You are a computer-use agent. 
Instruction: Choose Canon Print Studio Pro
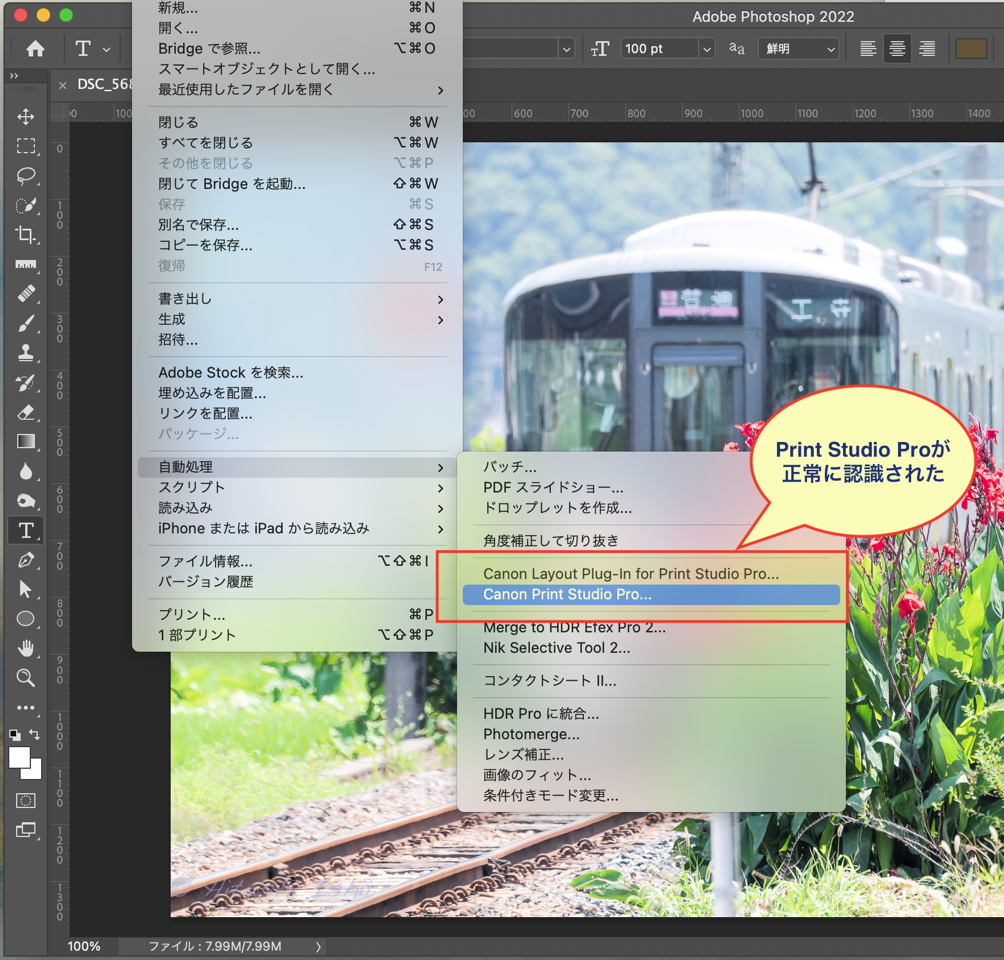[x=651, y=594]
